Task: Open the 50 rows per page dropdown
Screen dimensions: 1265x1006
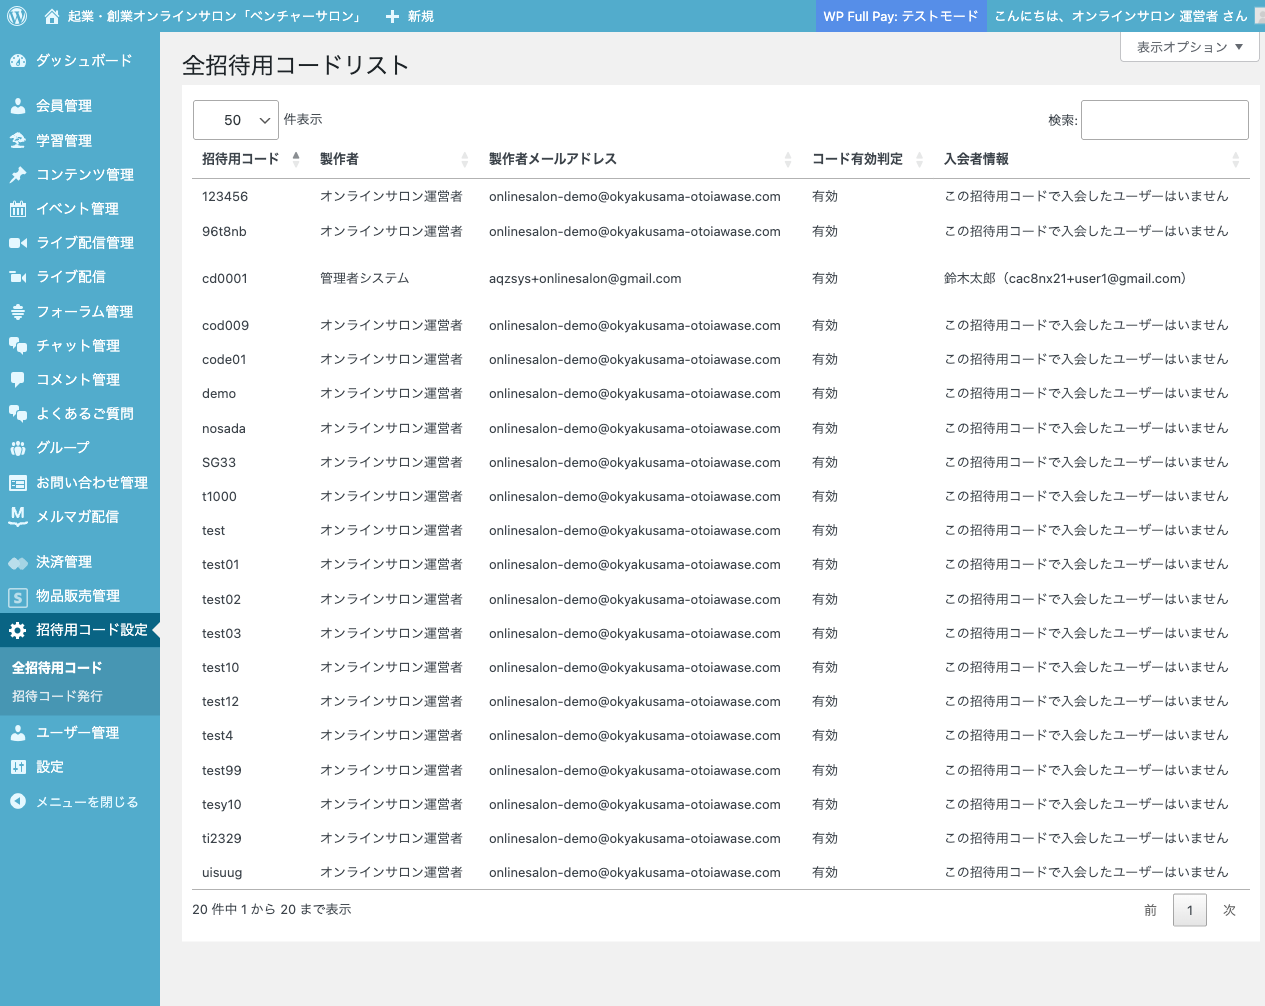Action: point(236,120)
